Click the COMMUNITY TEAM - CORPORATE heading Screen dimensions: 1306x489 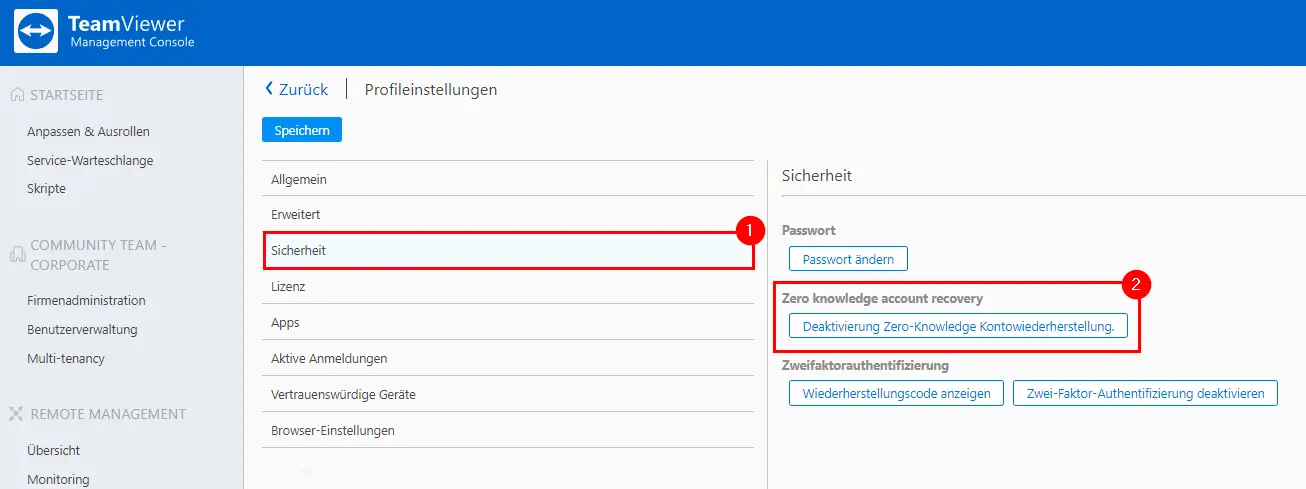[98, 255]
